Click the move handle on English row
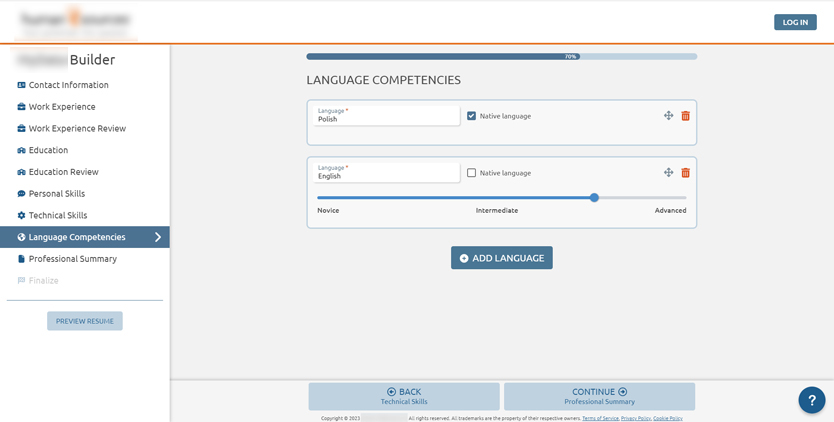Screen dimensions: 834x422 coord(668,173)
